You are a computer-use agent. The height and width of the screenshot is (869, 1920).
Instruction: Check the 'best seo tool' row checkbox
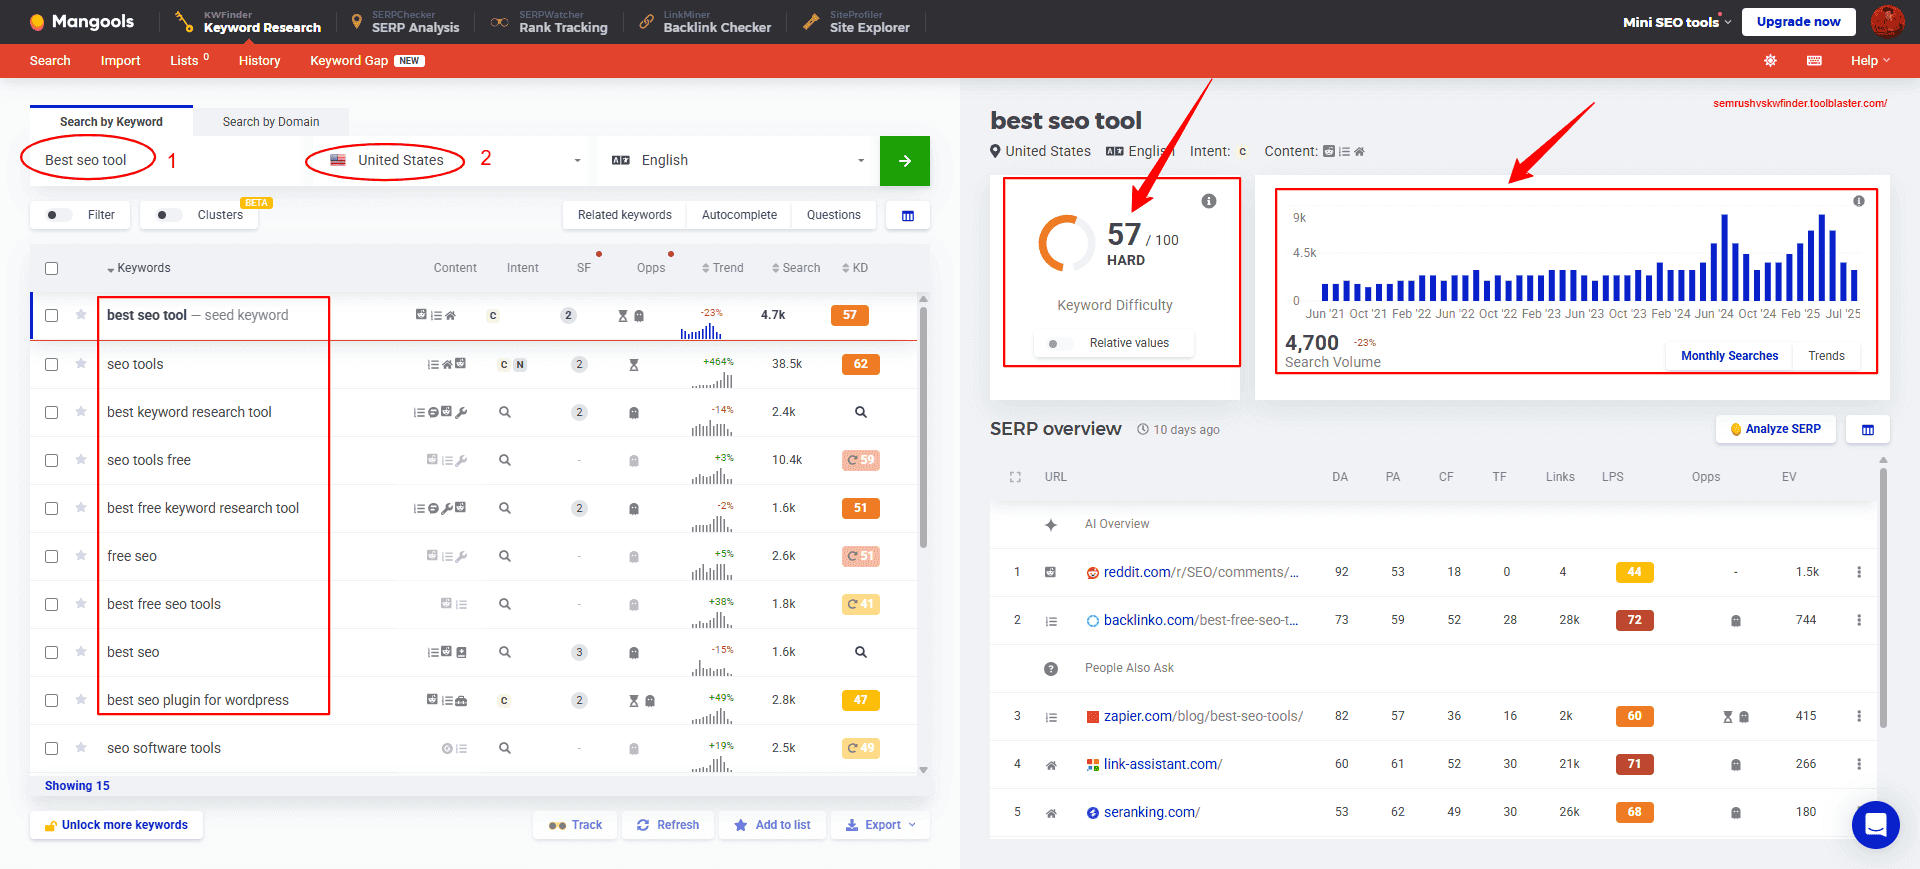pyautogui.click(x=52, y=316)
